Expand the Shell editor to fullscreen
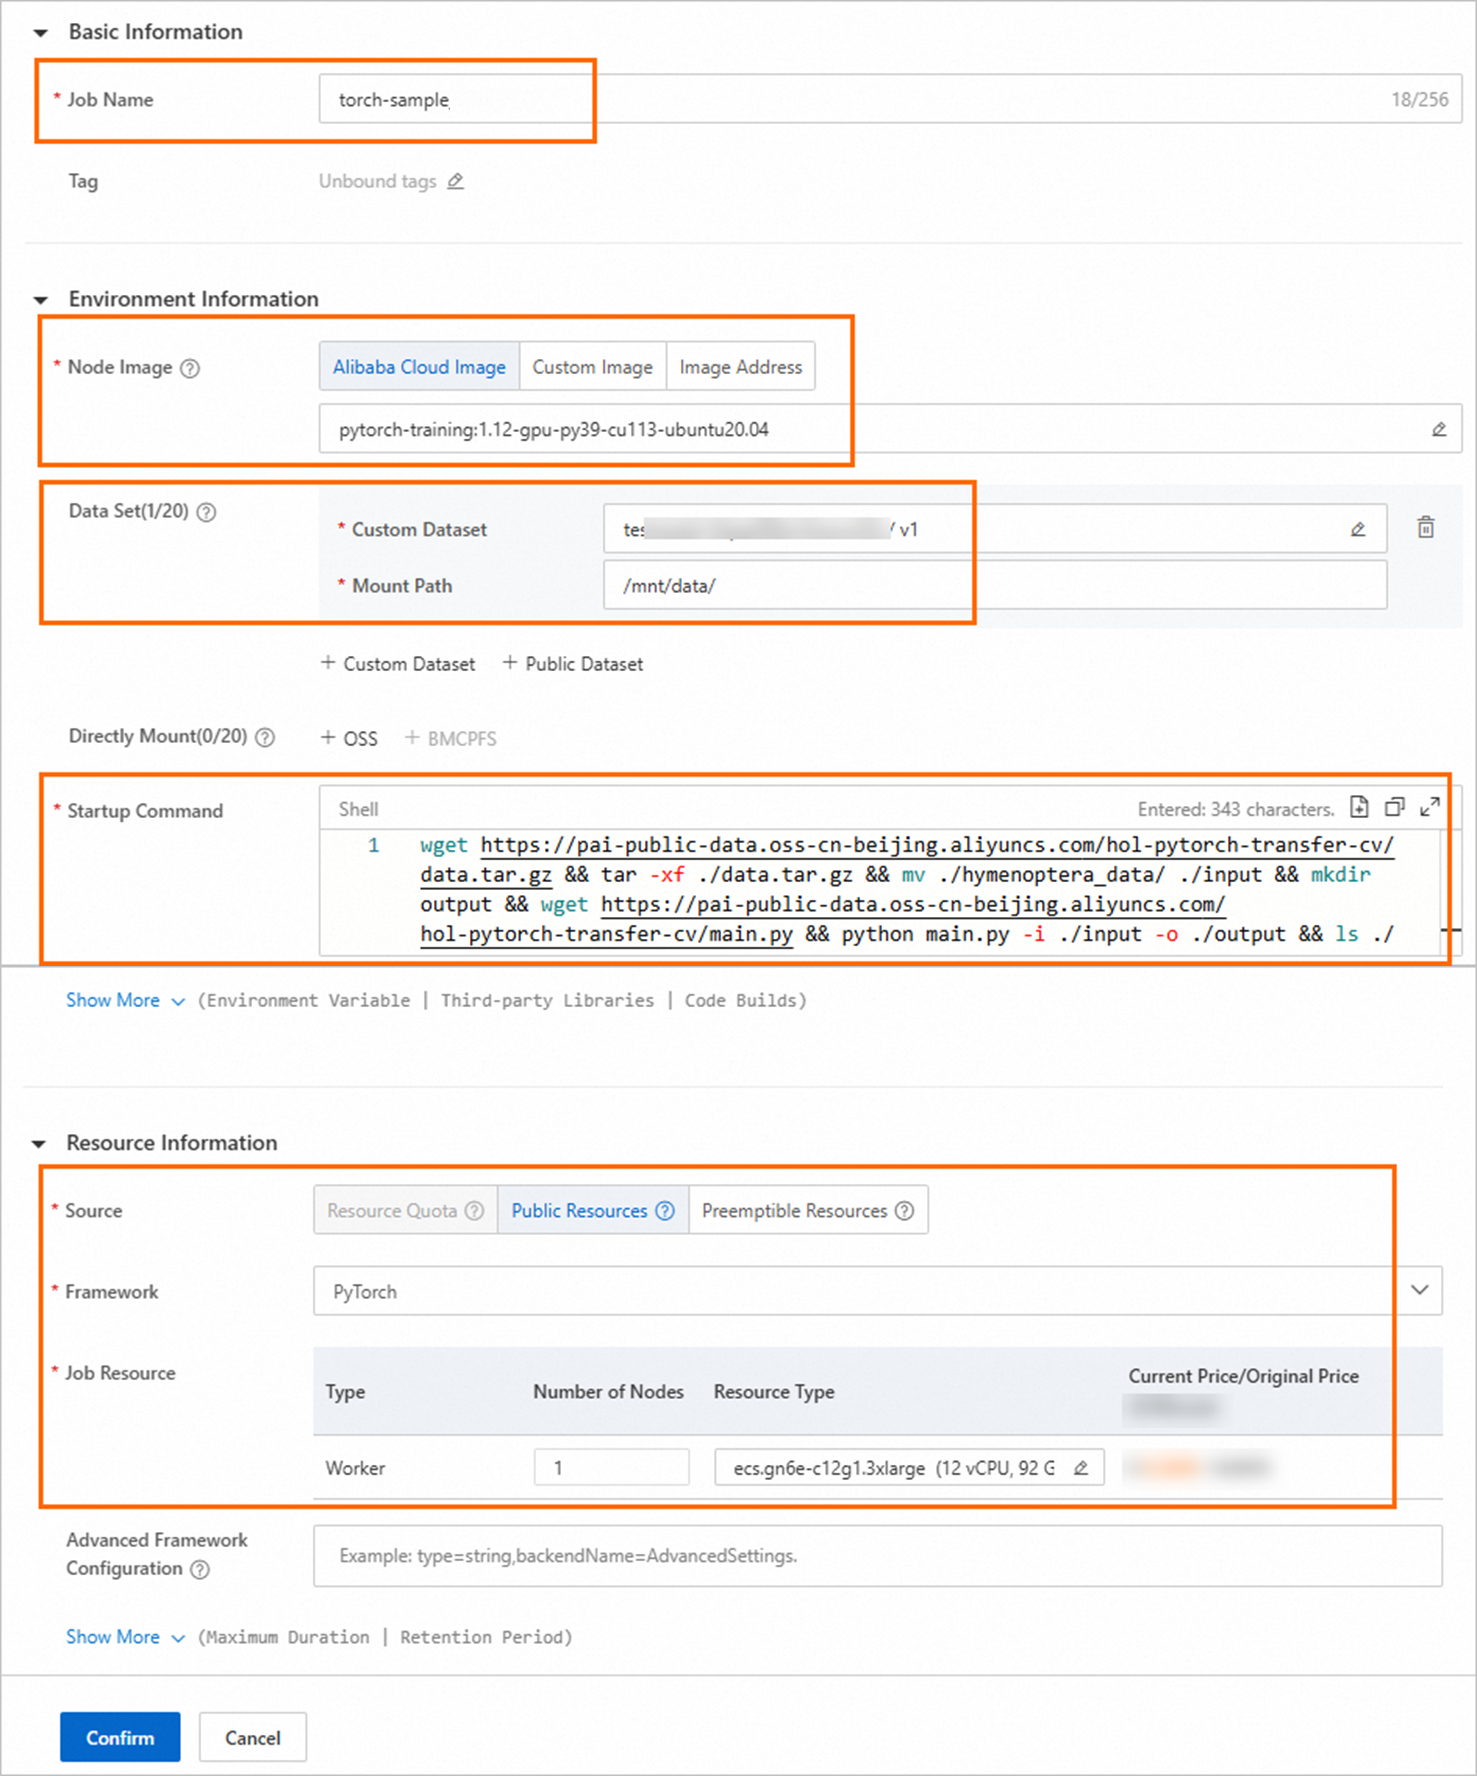 (x=1430, y=807)
